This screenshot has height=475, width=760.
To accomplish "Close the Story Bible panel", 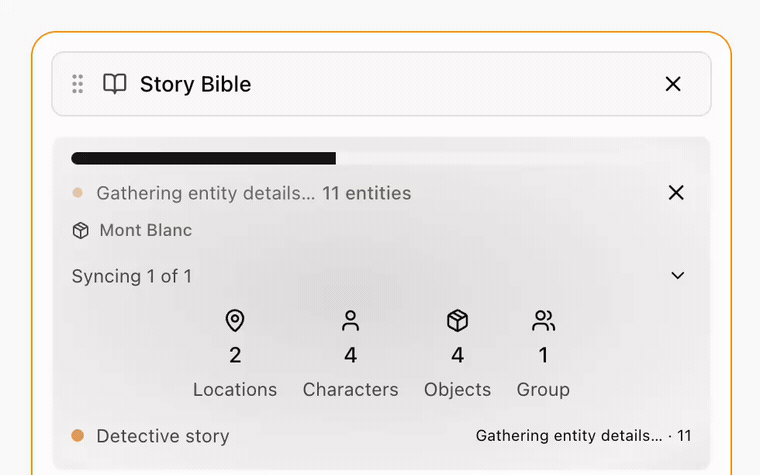I will pyautogui.click(x=673, y=84).
